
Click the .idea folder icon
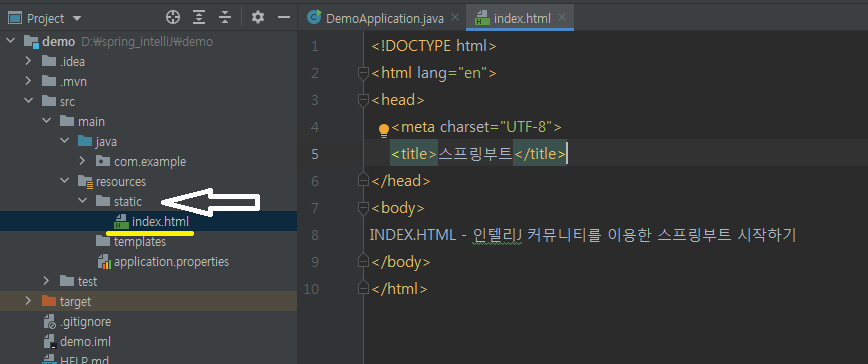tap(49, 62)
